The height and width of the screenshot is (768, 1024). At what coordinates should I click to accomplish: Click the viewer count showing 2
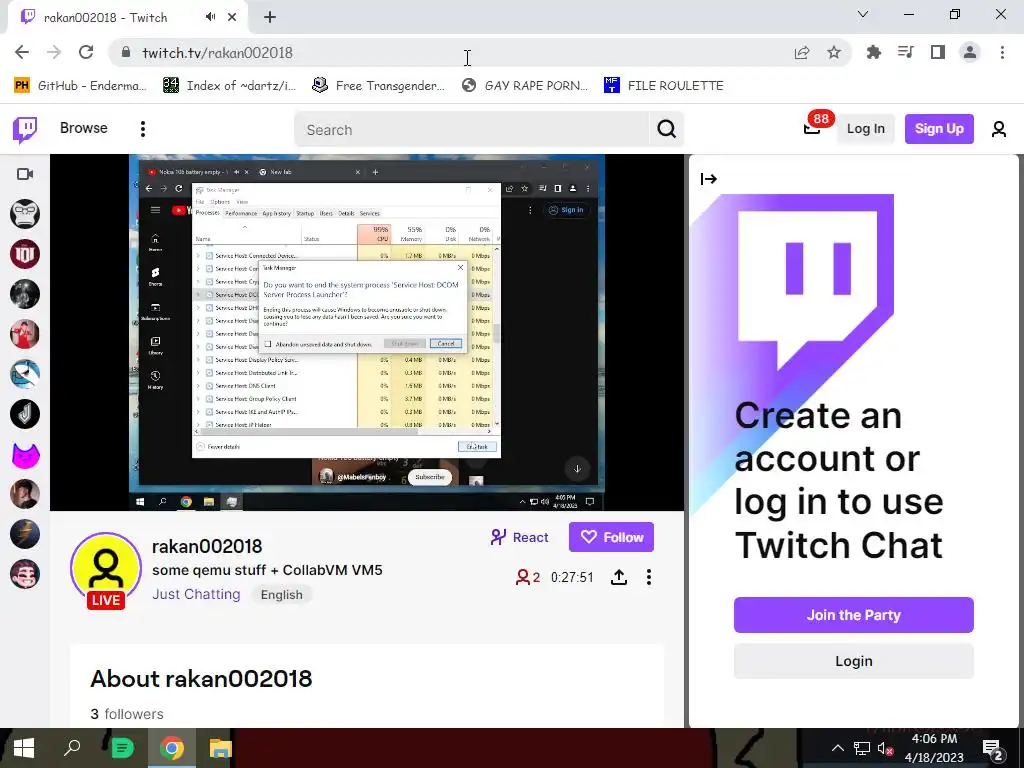click(x=528, y=577)
